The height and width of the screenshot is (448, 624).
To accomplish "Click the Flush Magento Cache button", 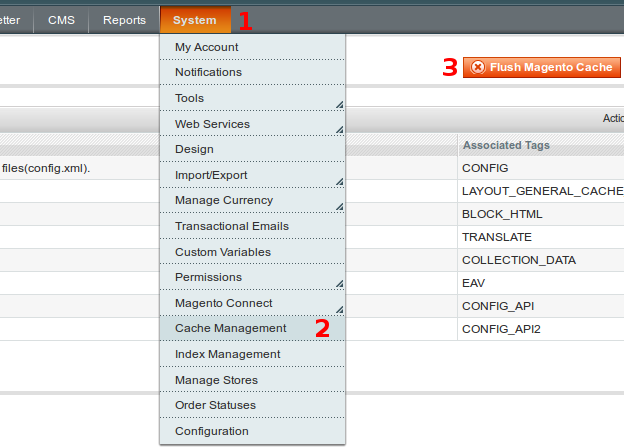I will coord(542,67).
